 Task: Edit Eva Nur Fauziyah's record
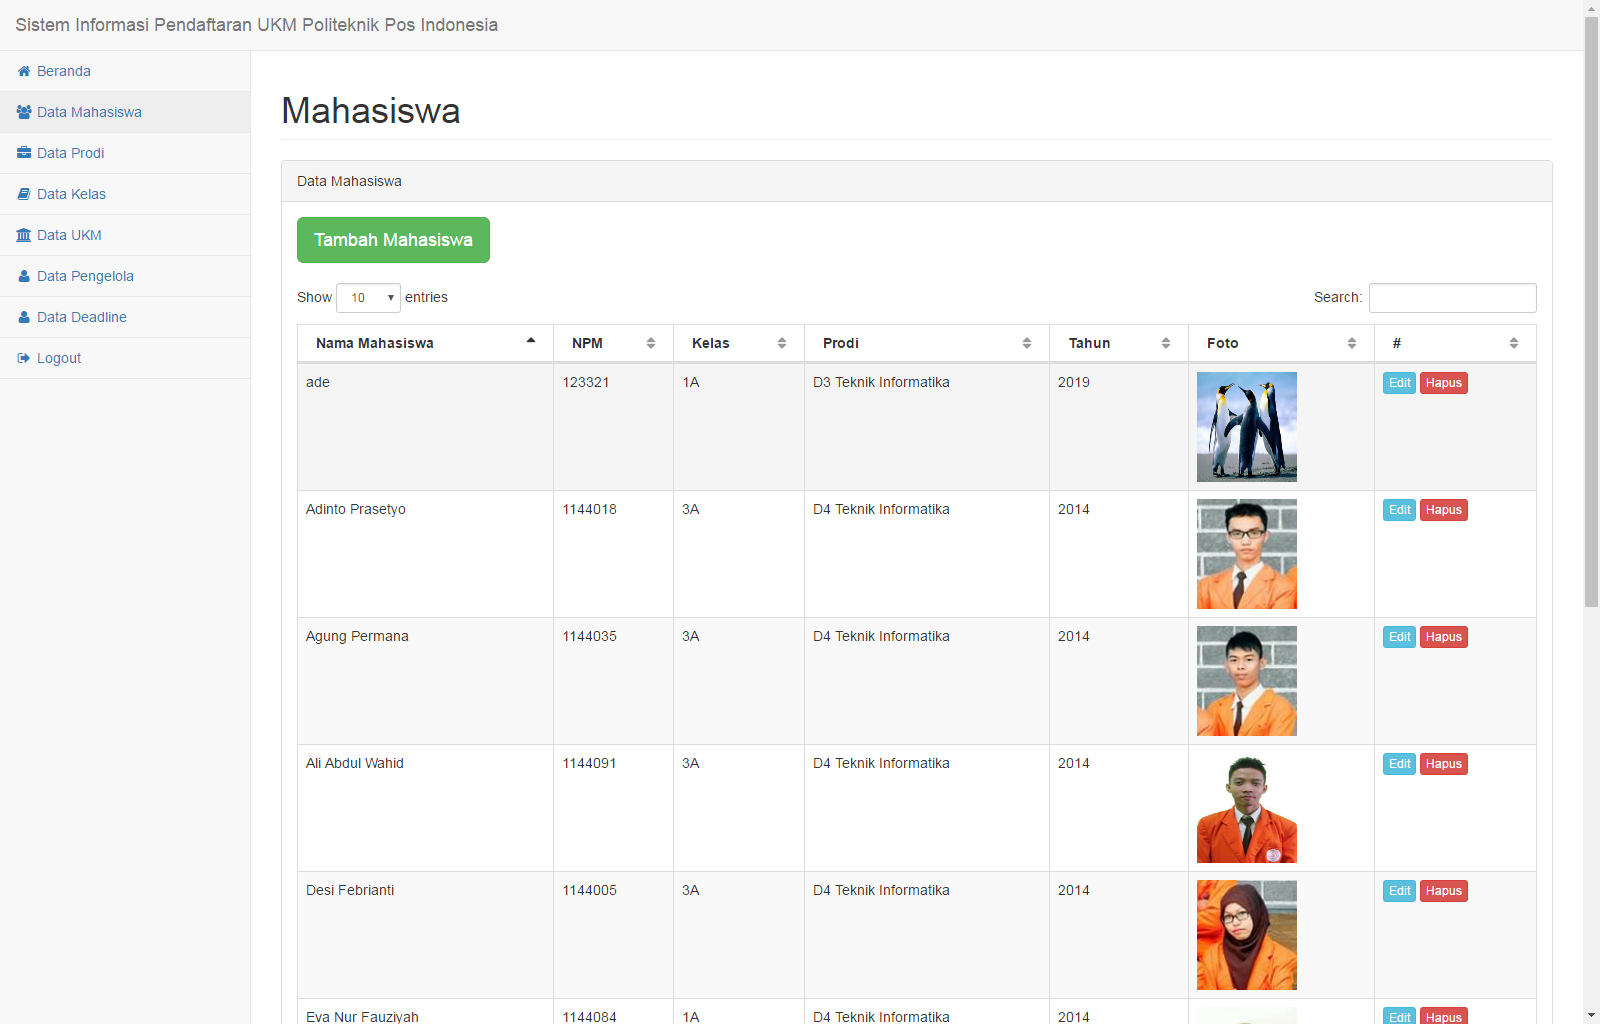point(1399,1016)
